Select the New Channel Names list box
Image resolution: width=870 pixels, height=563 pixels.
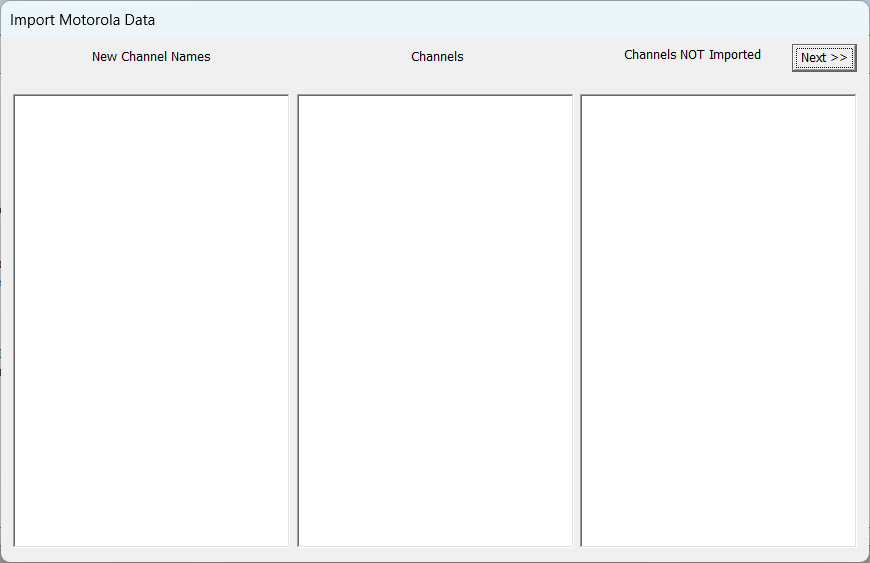point(151,321)
